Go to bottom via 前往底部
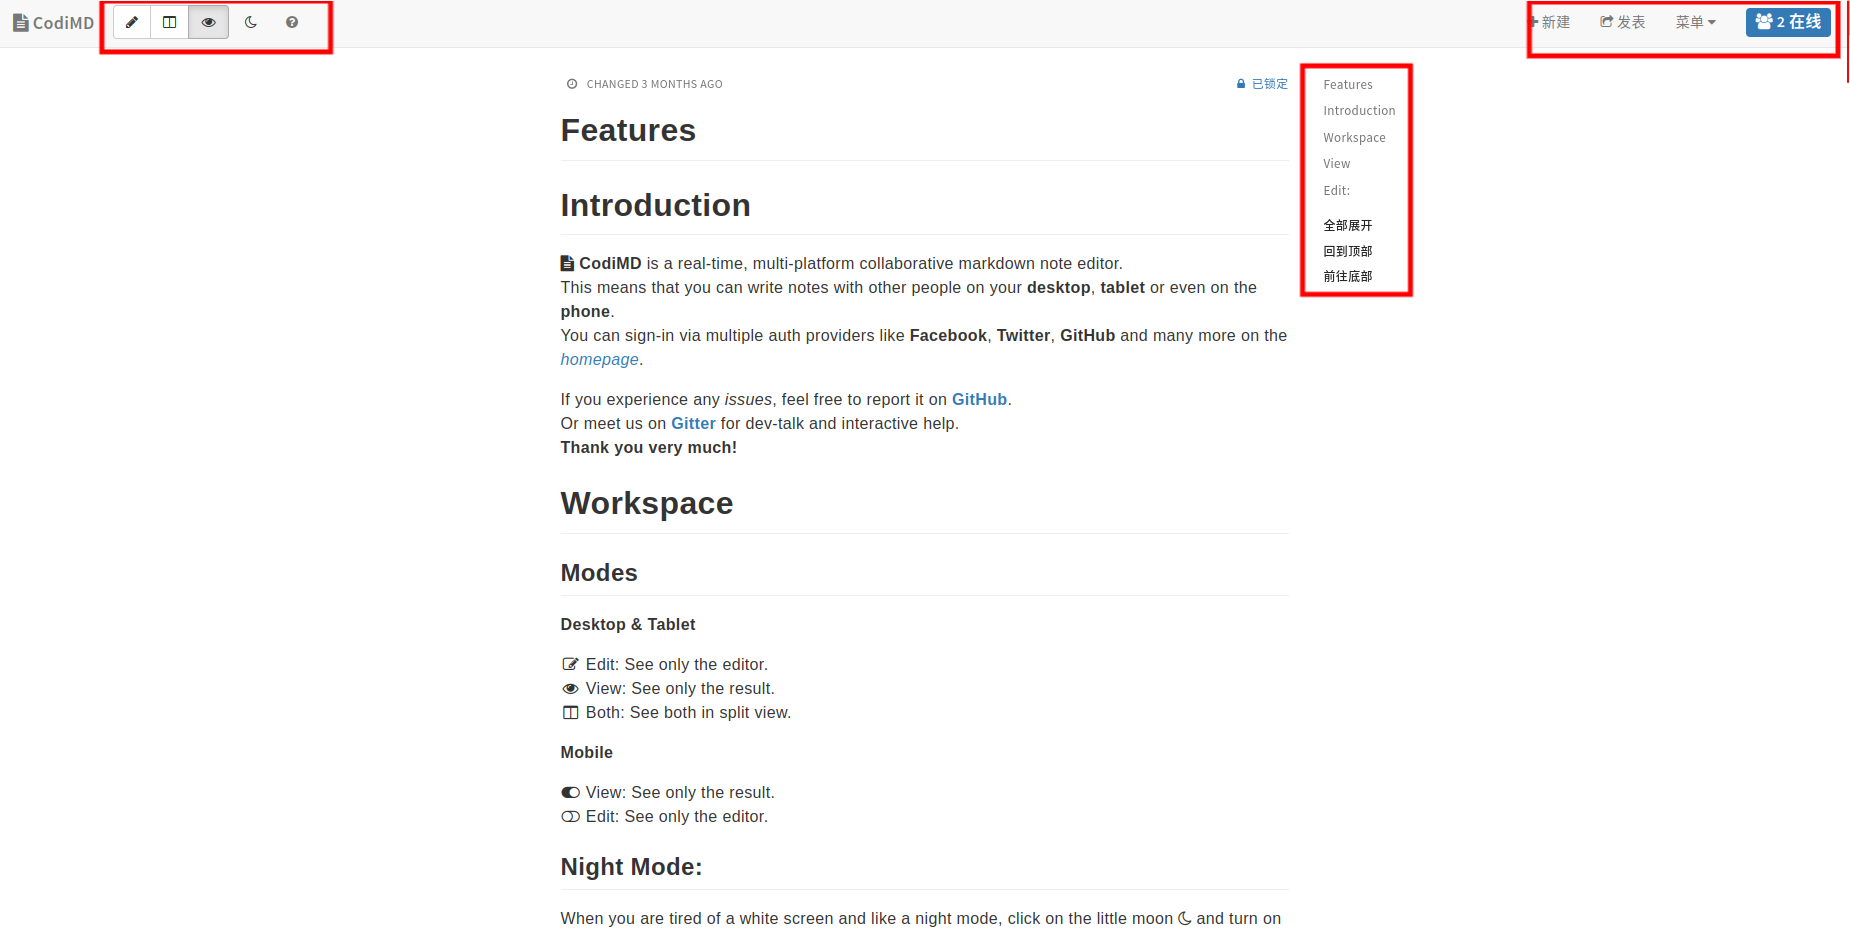Screen dimensions: 1850x929 [1348, 276]
